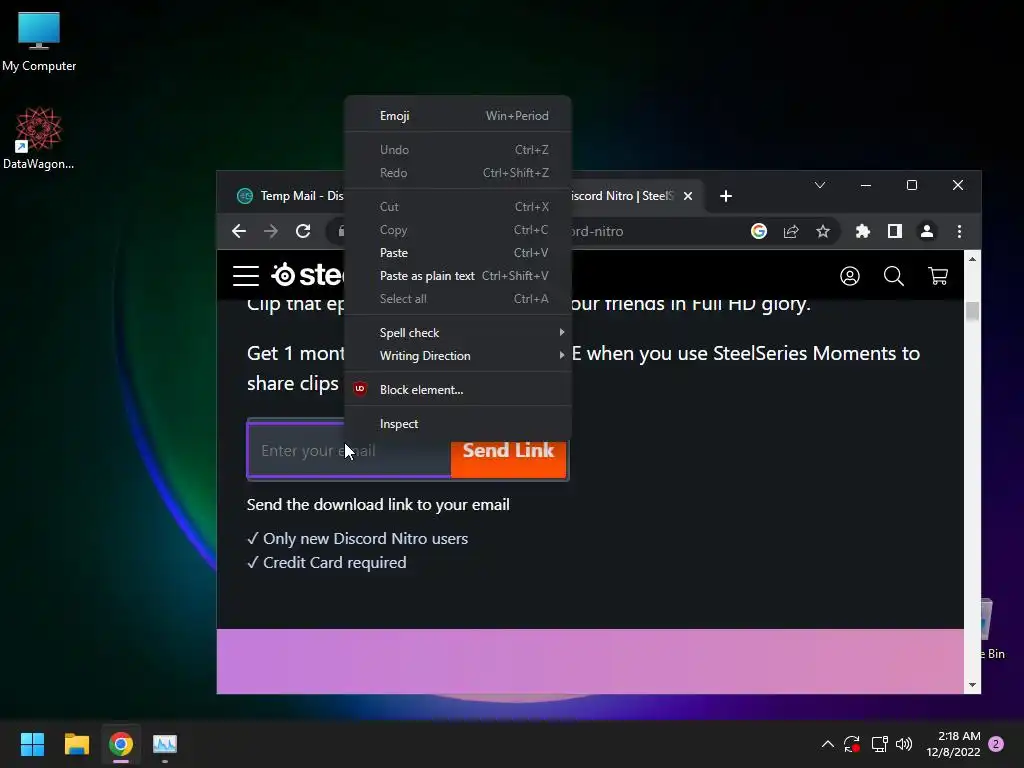Open the Windows Start menu

click(32, 744)
